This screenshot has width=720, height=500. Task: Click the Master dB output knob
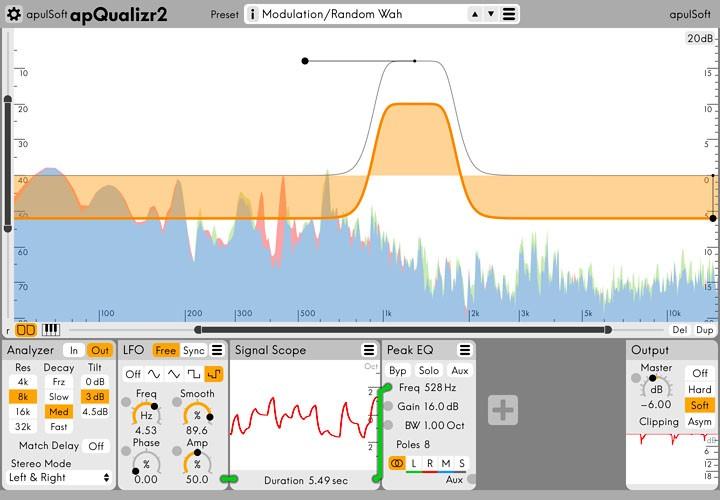pyautogui.click(x=656, y=388)
